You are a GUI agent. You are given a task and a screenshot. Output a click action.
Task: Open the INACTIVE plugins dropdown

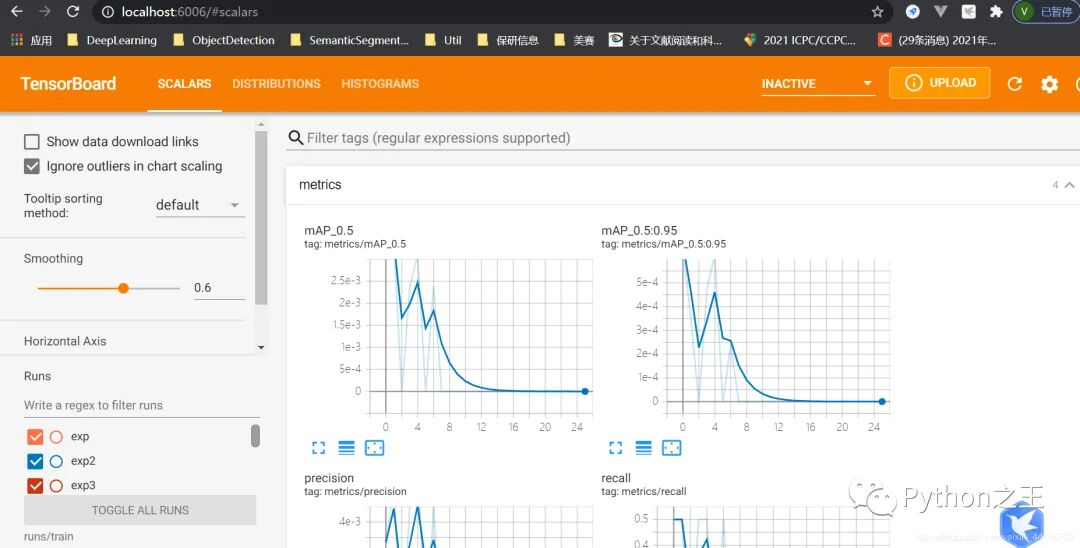click(818, 83)
